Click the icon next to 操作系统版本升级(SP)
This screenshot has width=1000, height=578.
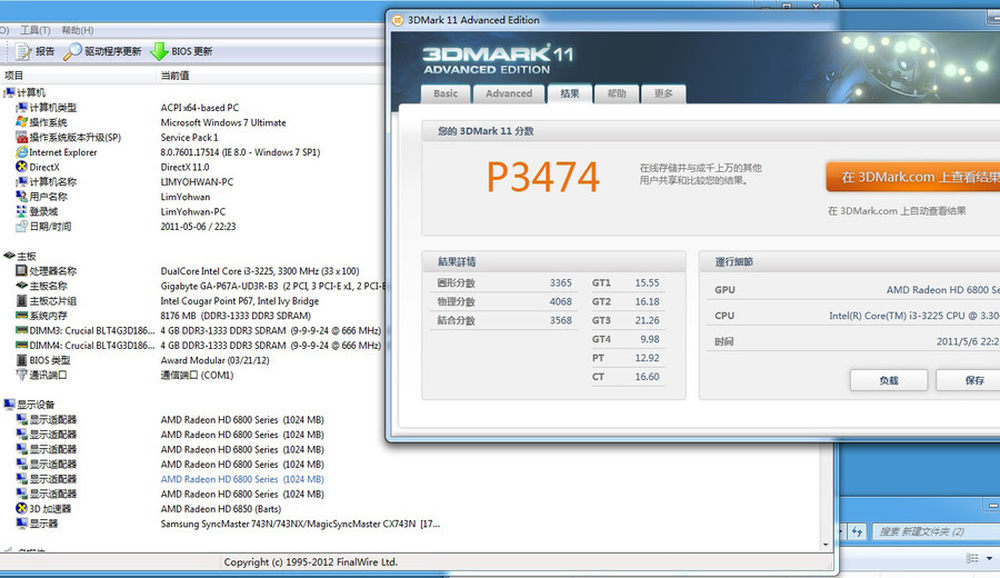point(22,137)
